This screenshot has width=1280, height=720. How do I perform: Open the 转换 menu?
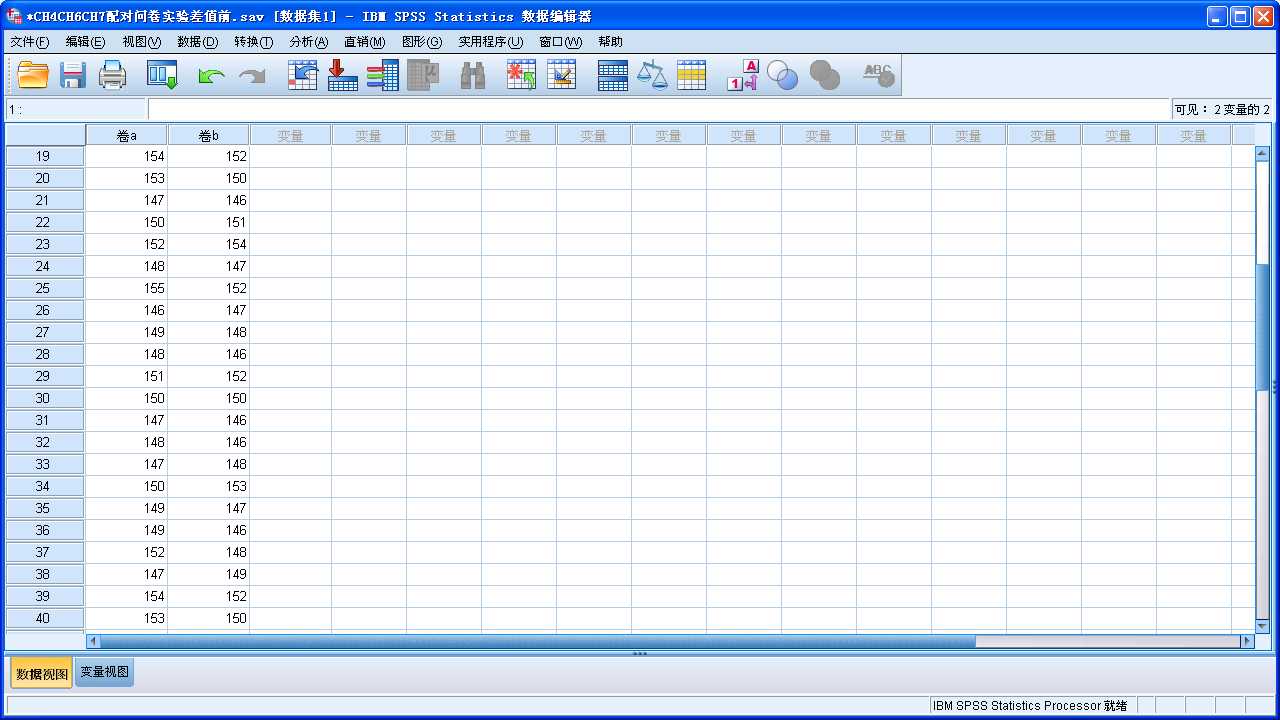pyautogui.click(x=253, y=42)
